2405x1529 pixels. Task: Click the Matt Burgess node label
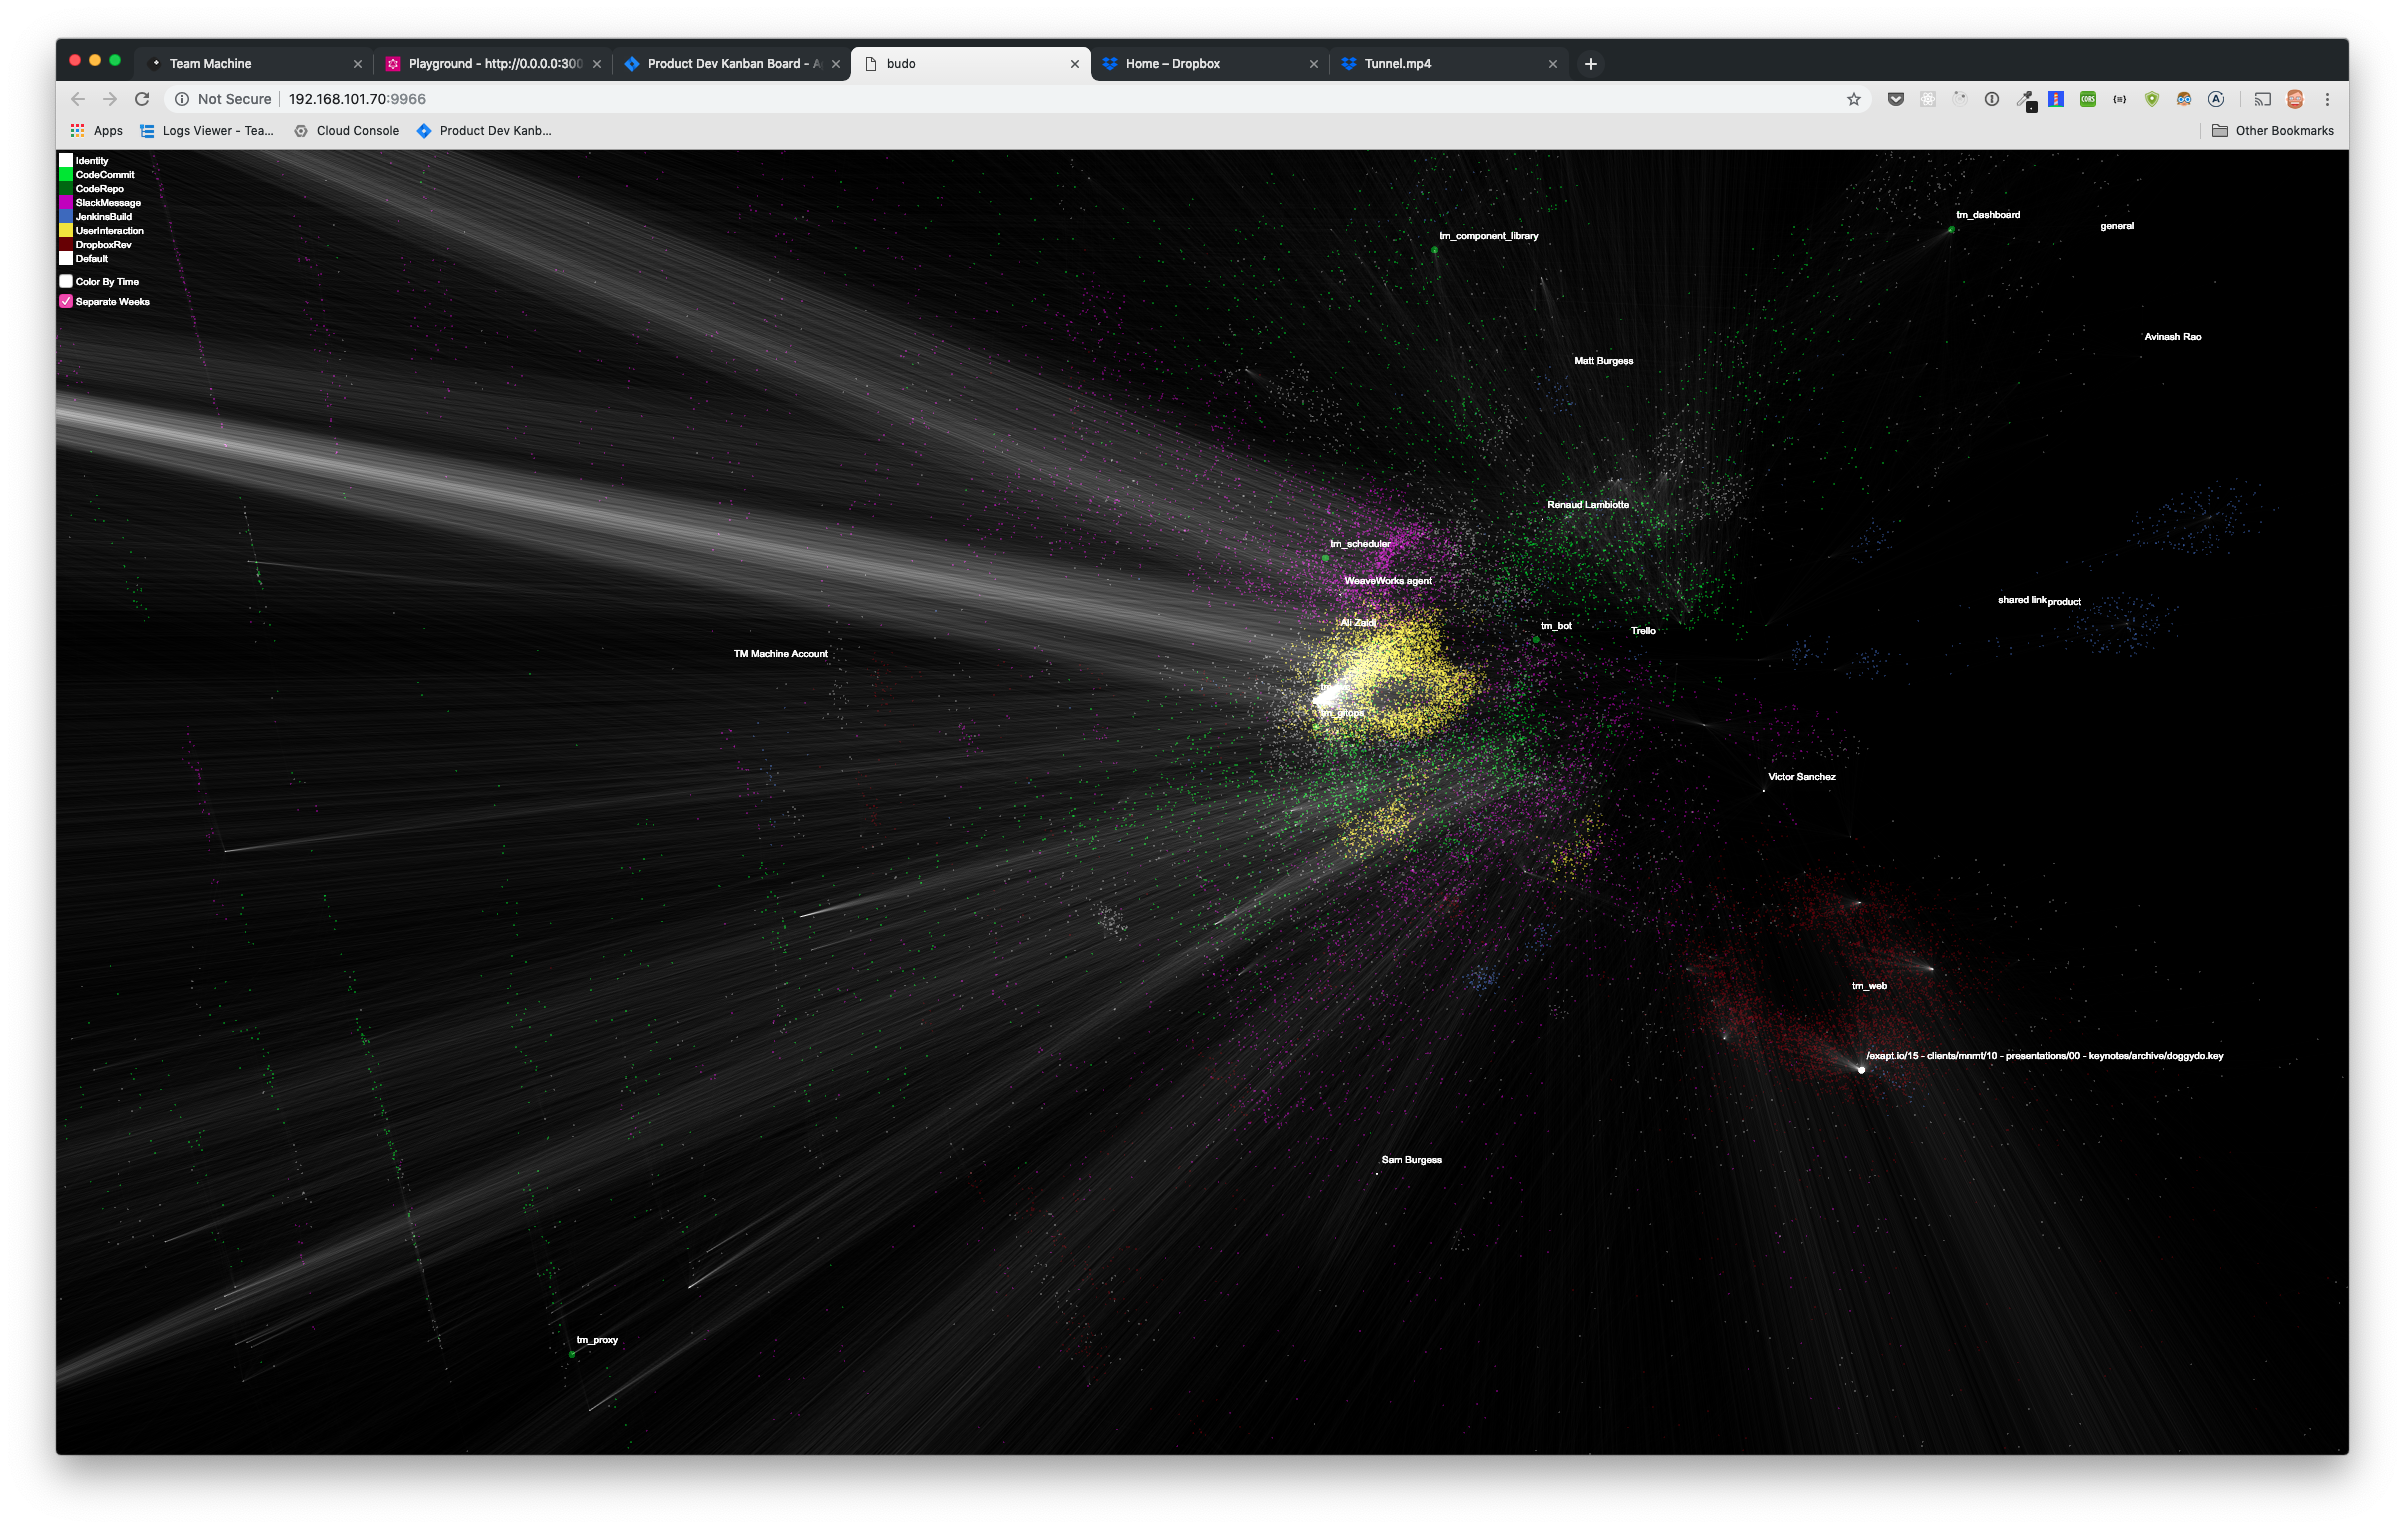[1604, 361]
